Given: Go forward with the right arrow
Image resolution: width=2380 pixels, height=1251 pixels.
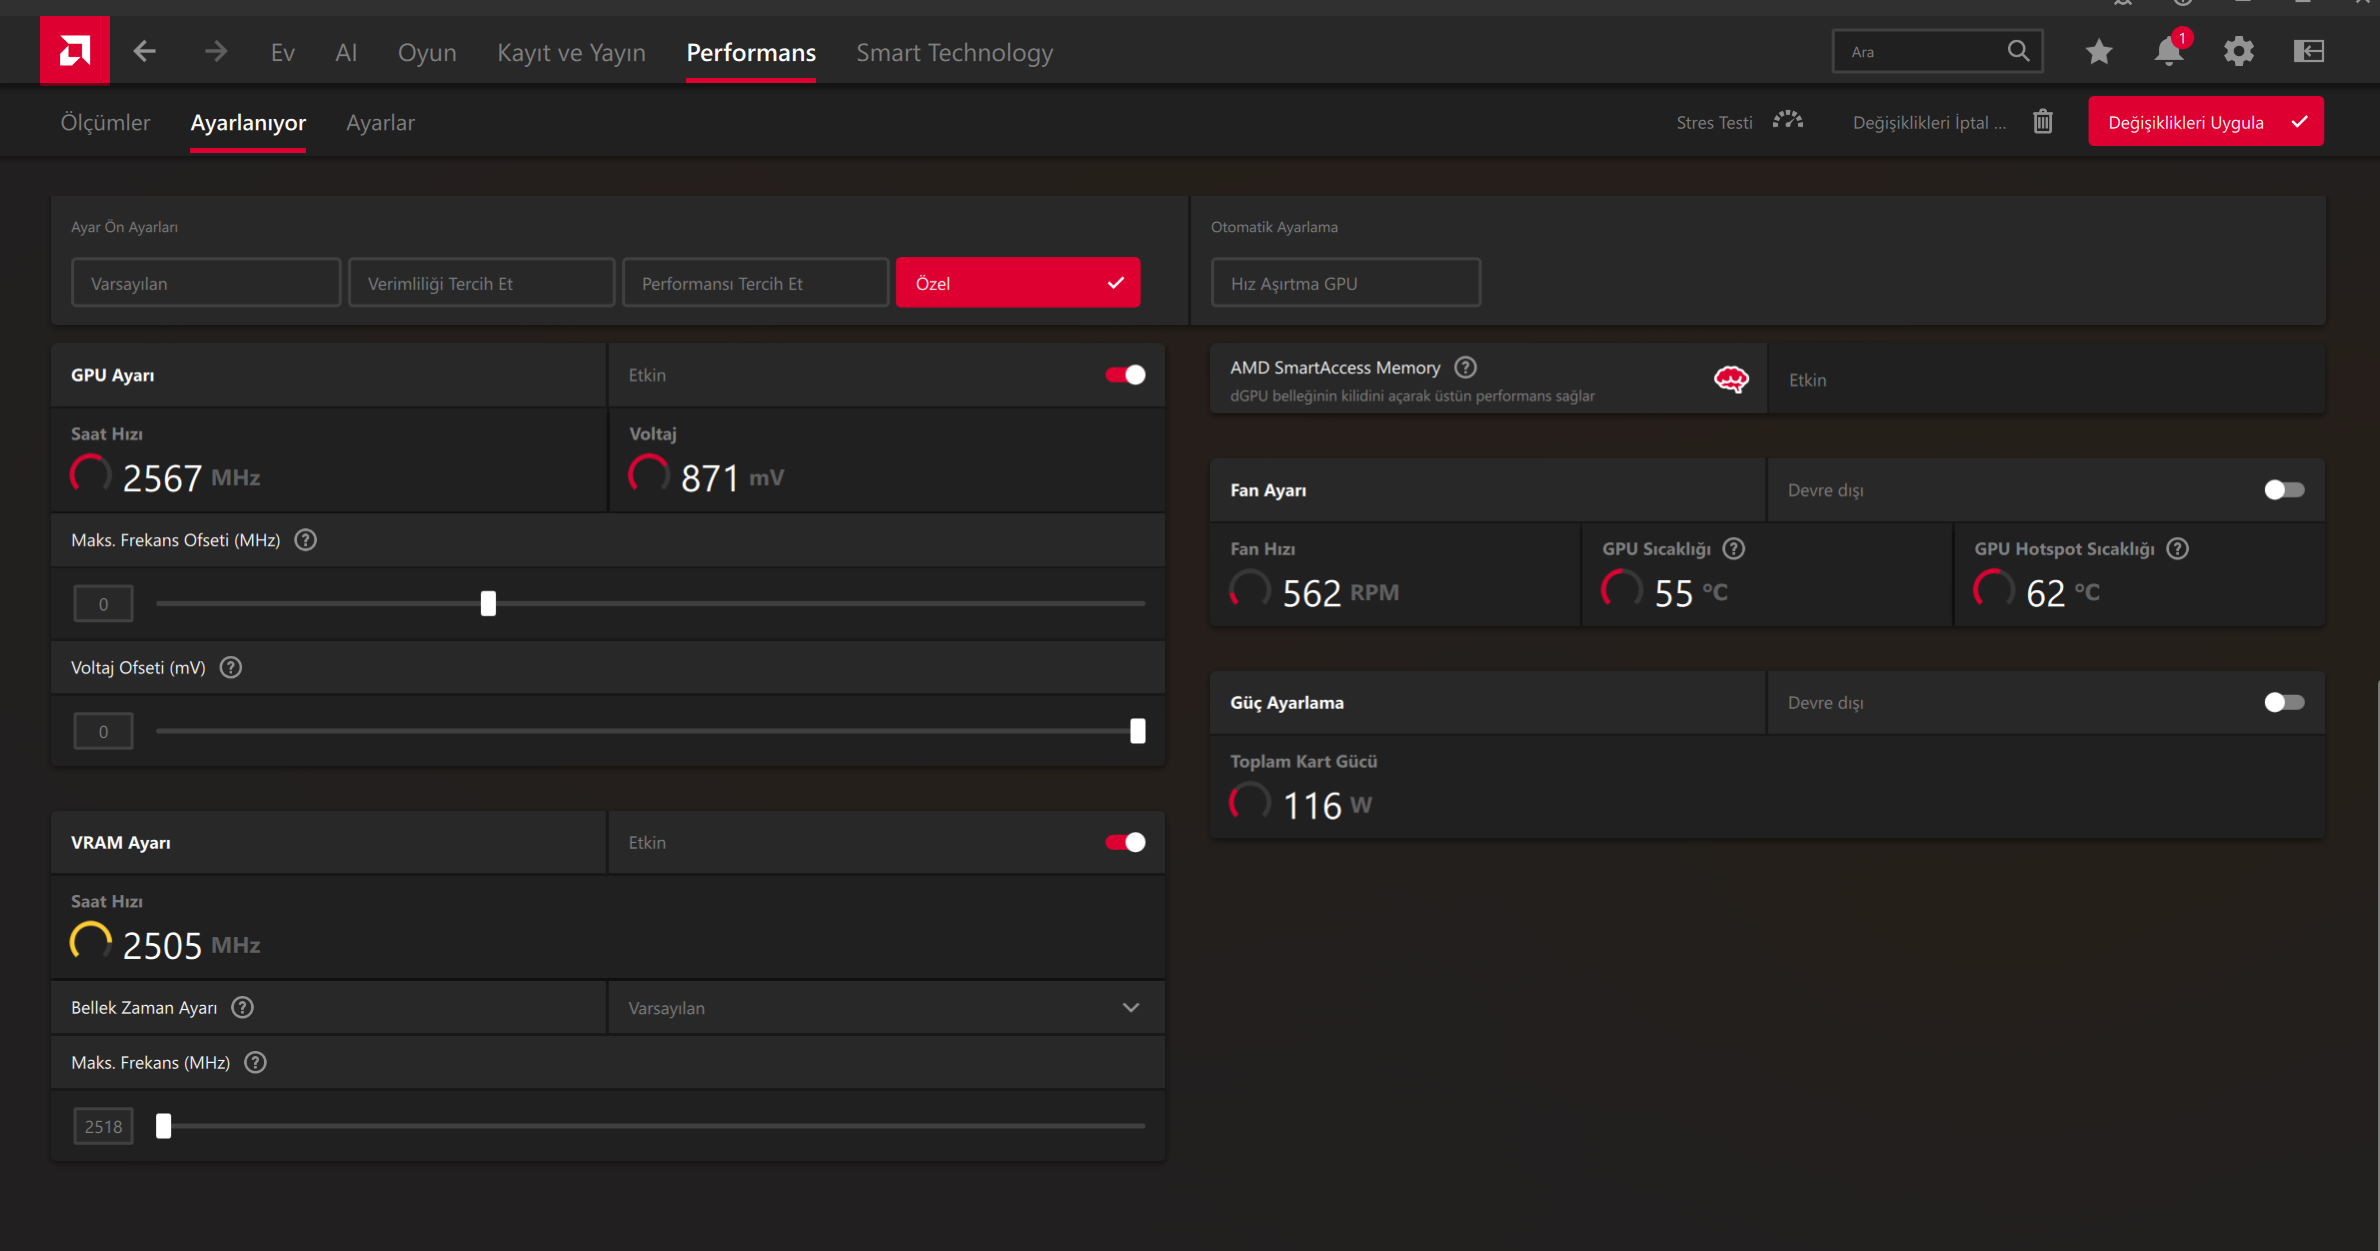Looking at the screenshot, I should point(216,51).
